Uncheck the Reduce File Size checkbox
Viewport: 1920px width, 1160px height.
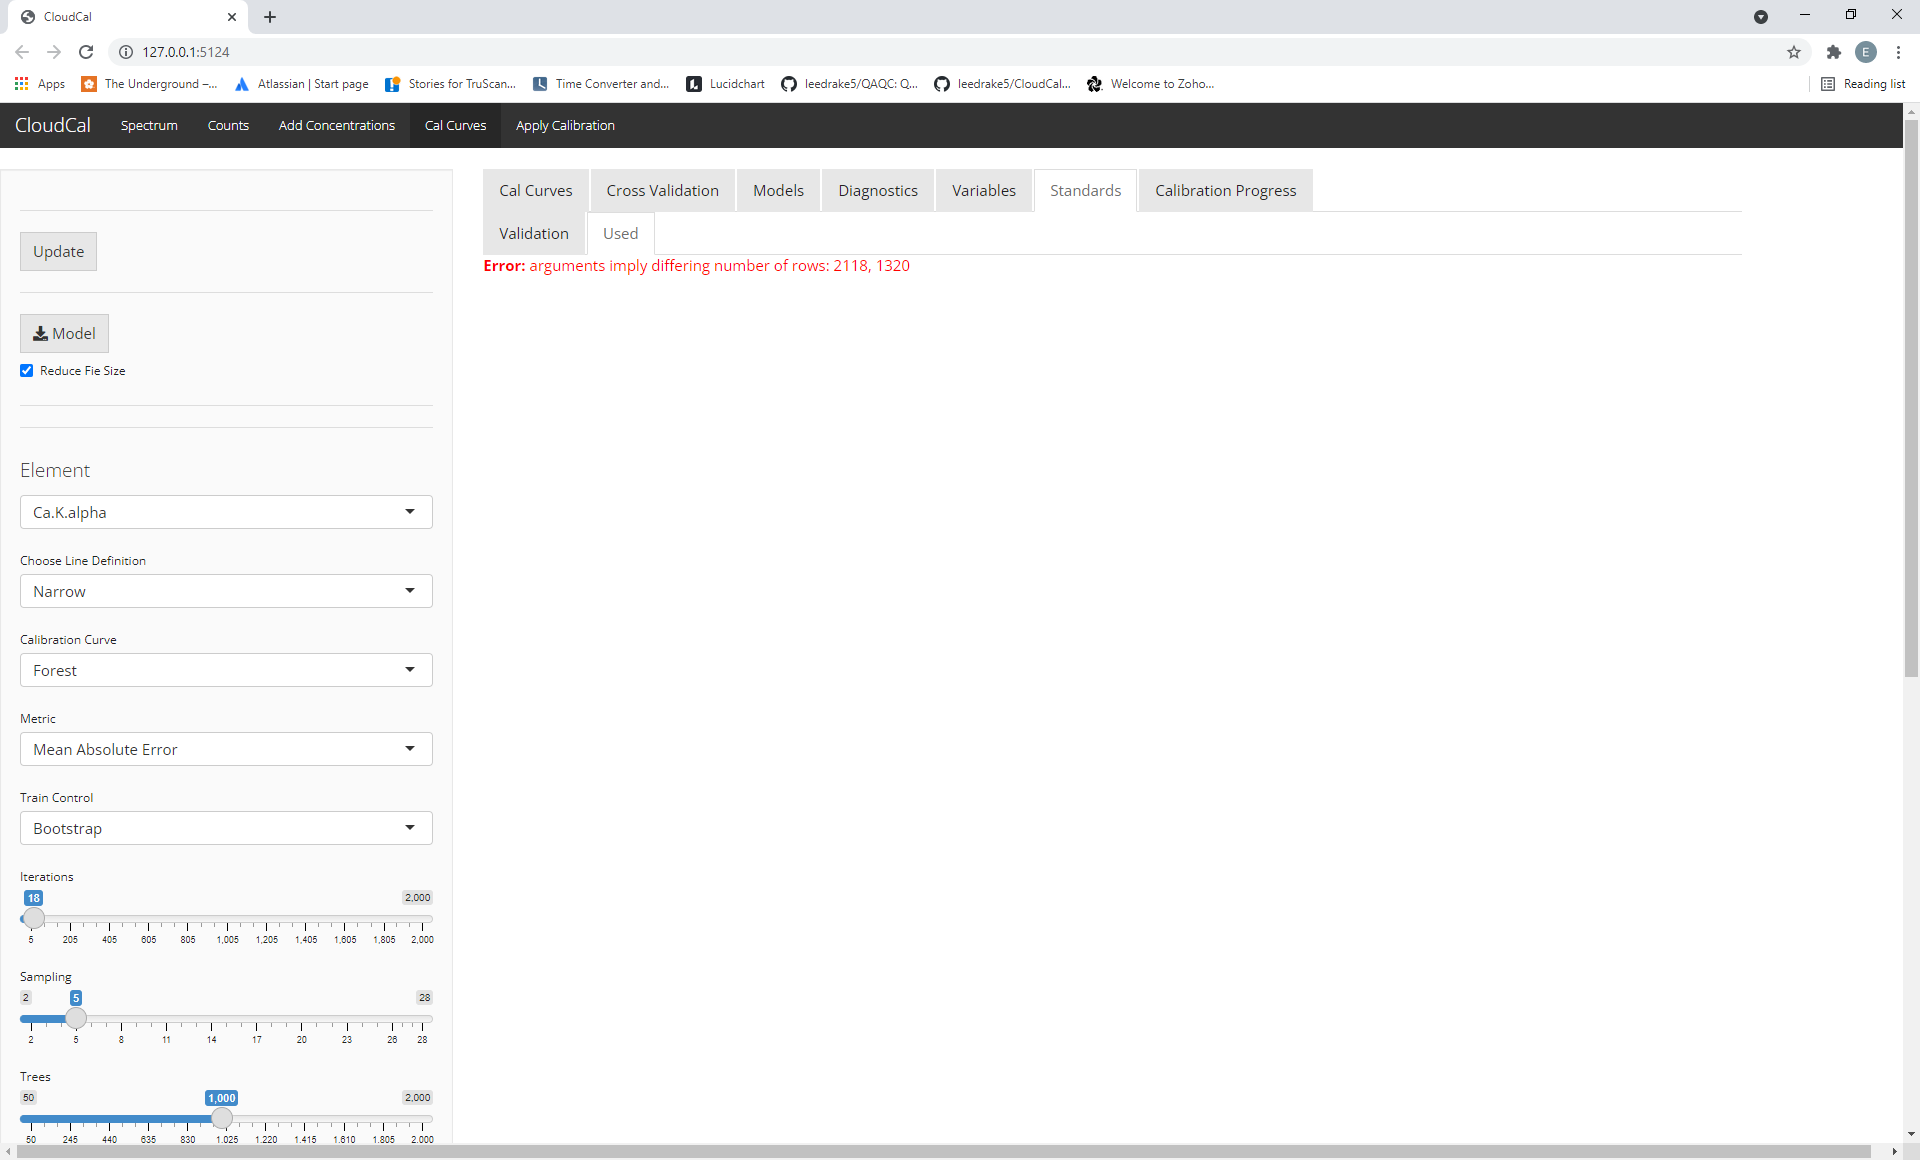[27, 371]
